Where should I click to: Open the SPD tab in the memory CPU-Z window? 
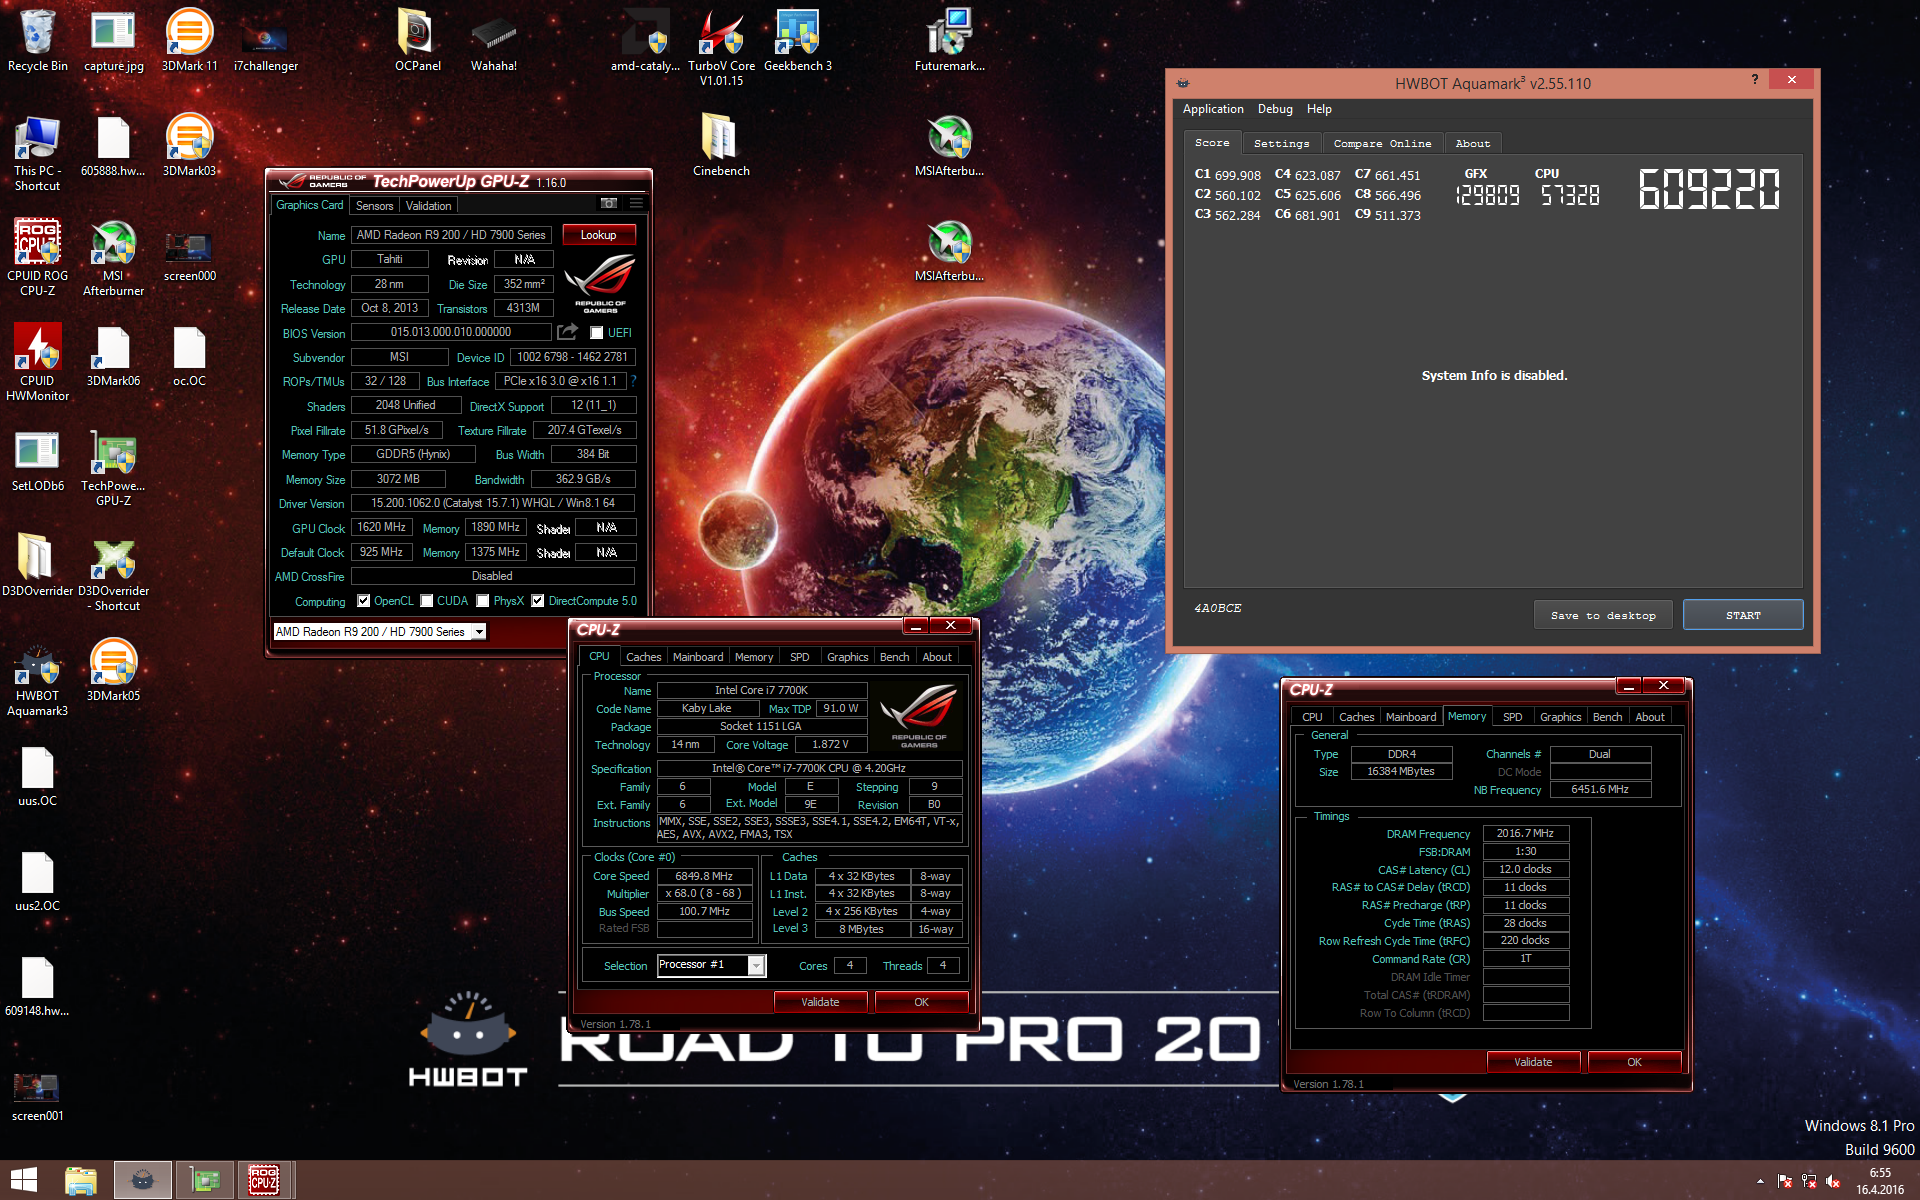[1513, 717]
